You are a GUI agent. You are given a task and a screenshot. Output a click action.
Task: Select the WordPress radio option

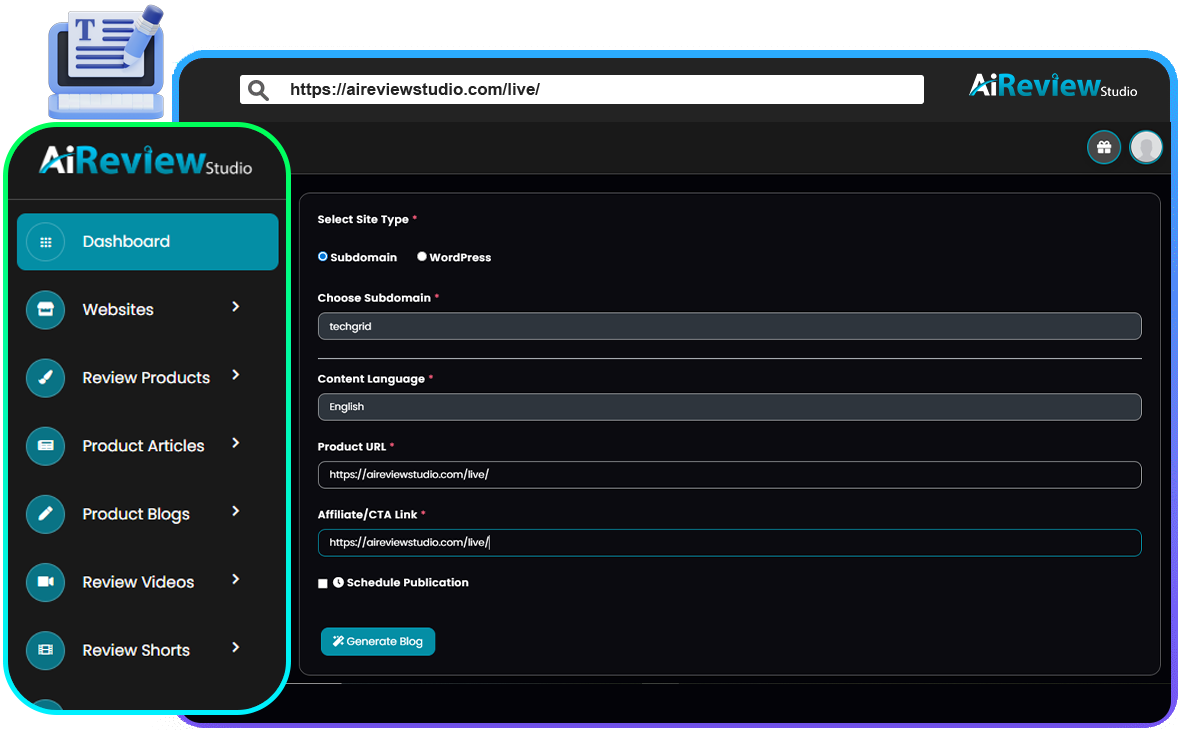(x=422, y=257)
